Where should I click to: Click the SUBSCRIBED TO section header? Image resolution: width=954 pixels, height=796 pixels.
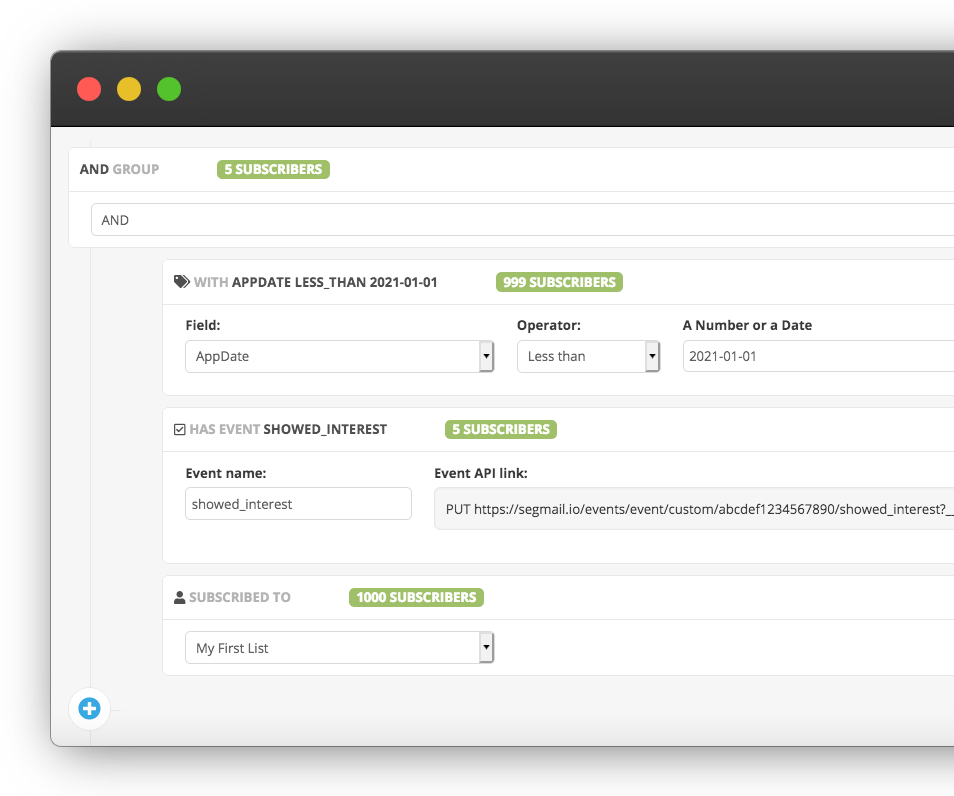(240, 596)
